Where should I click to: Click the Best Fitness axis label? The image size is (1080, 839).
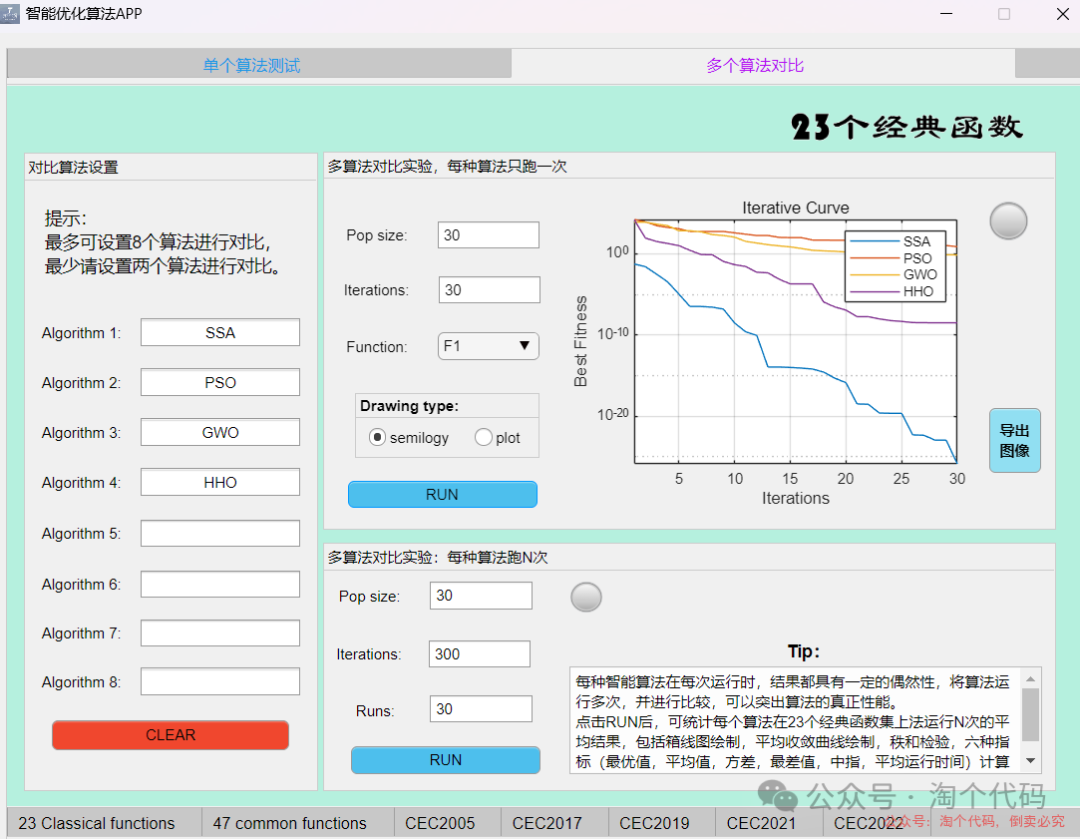pyautogui.click(x=581, y=341)
